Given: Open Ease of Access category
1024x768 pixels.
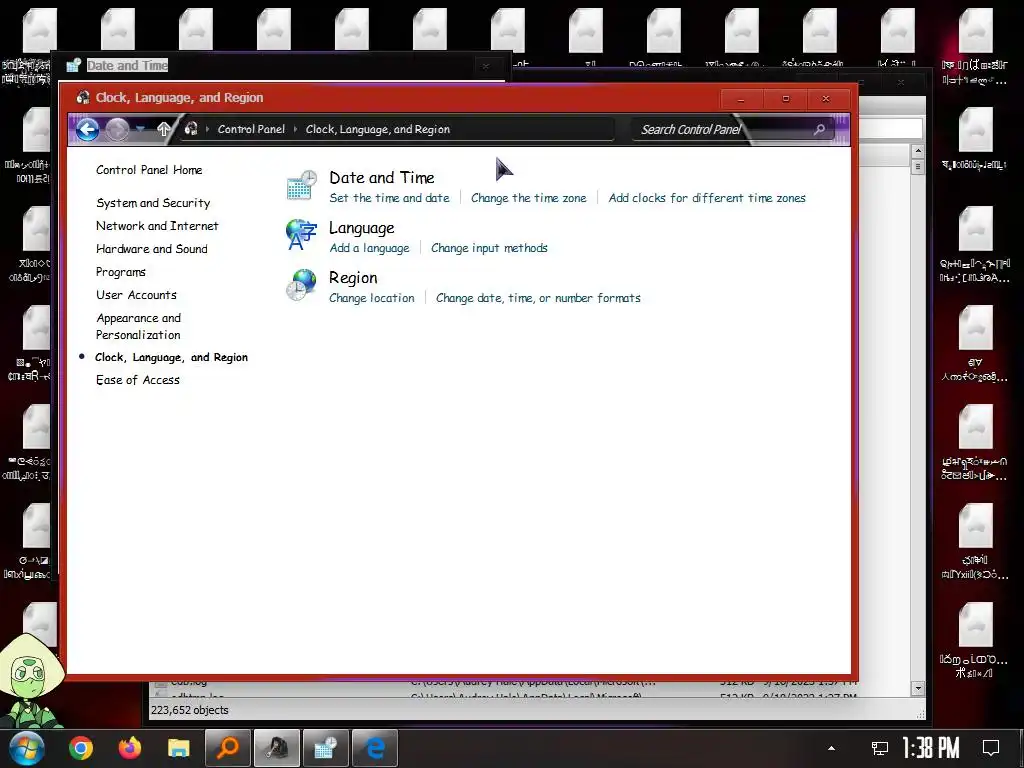Looking at the screenshot, I should [x=138, y=380].
